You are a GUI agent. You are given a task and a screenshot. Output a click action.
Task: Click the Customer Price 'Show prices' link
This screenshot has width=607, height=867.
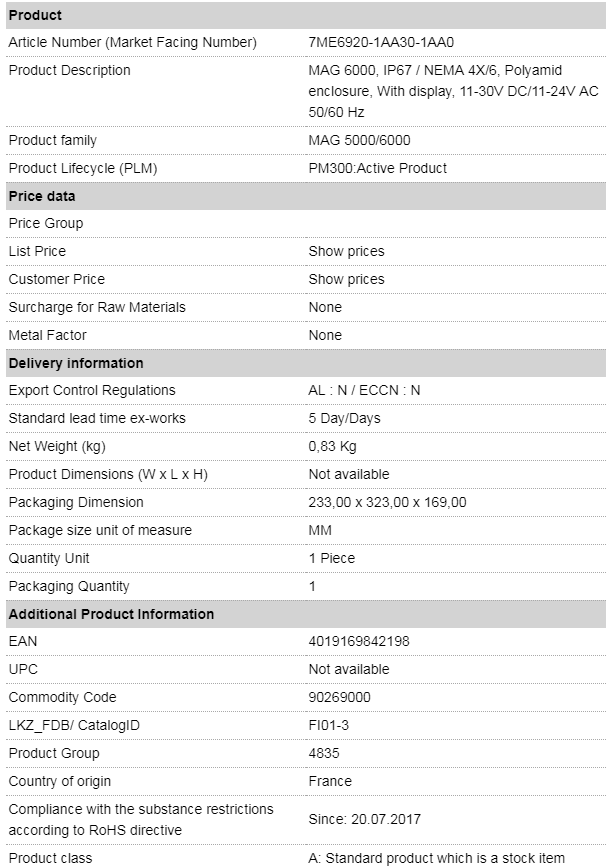[x=346, y=279]
